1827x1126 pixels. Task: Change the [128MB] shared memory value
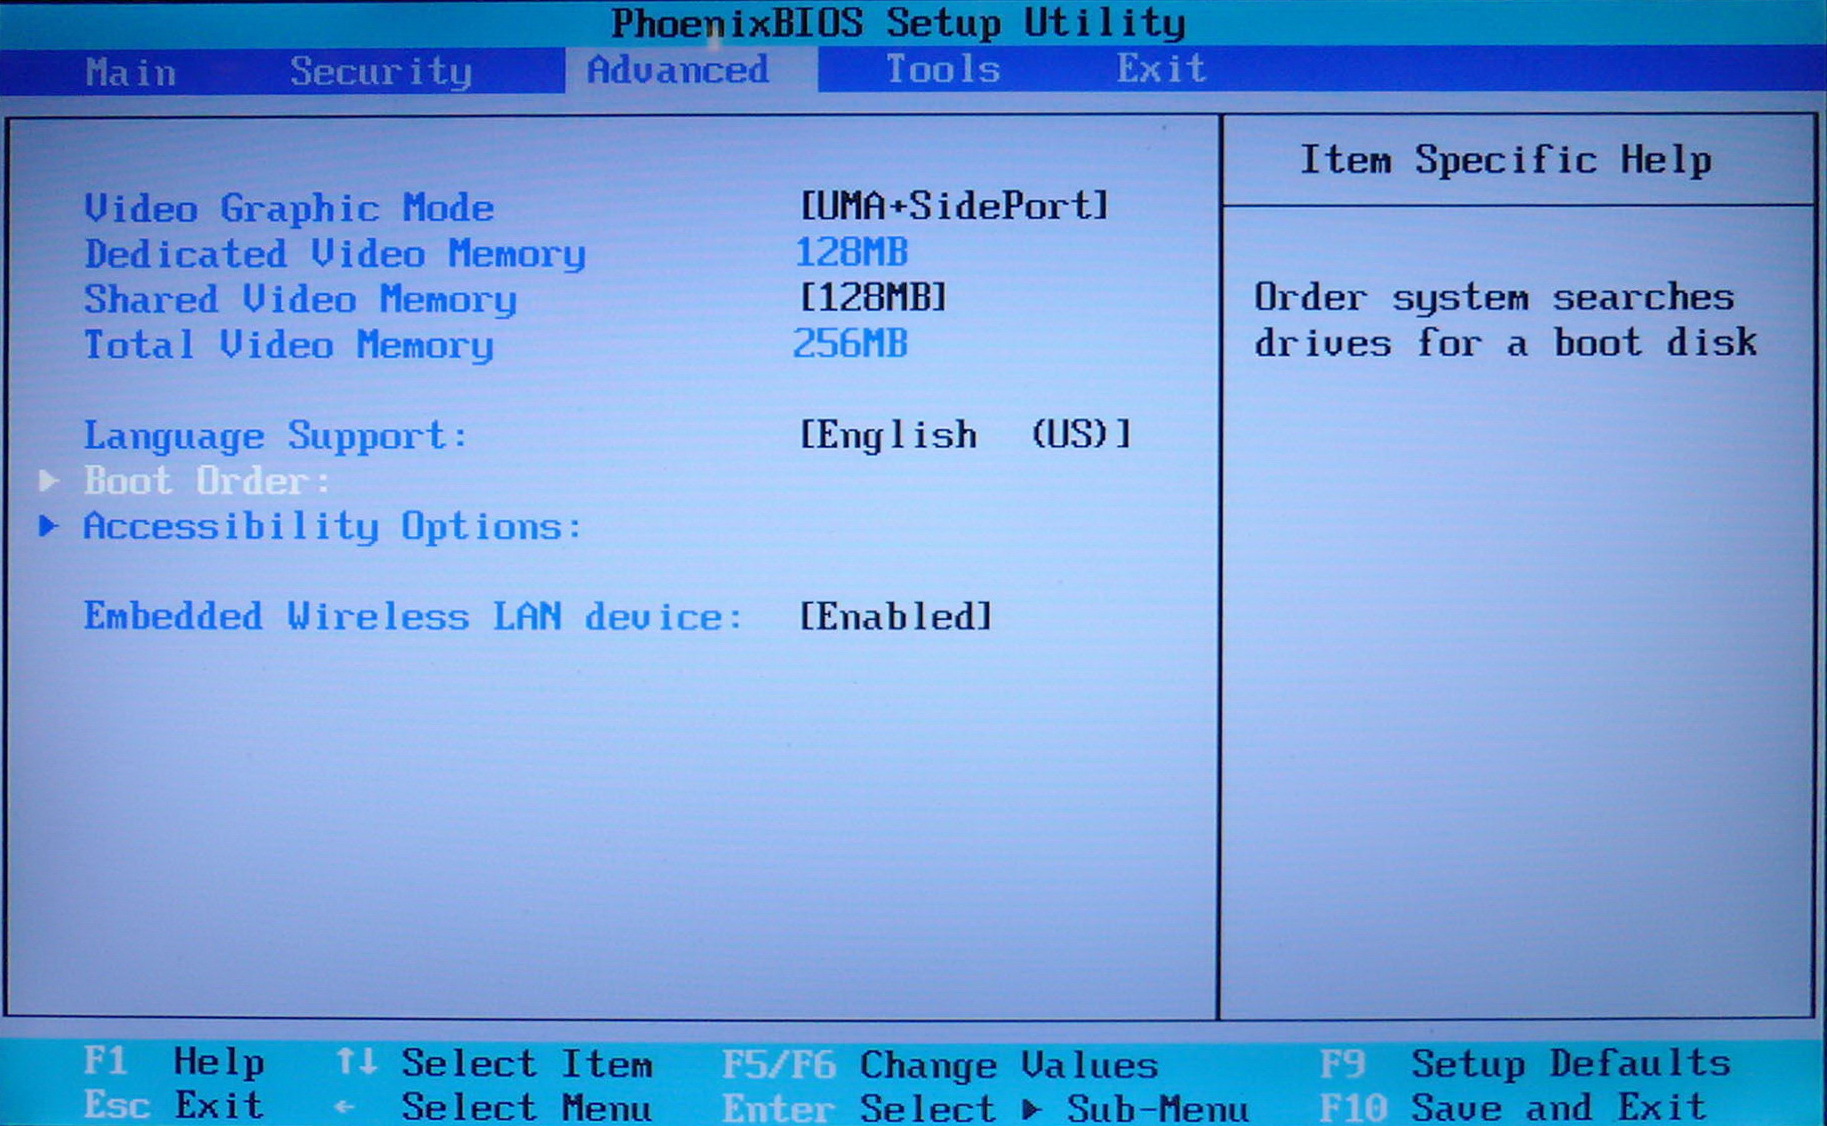(873, 298)
